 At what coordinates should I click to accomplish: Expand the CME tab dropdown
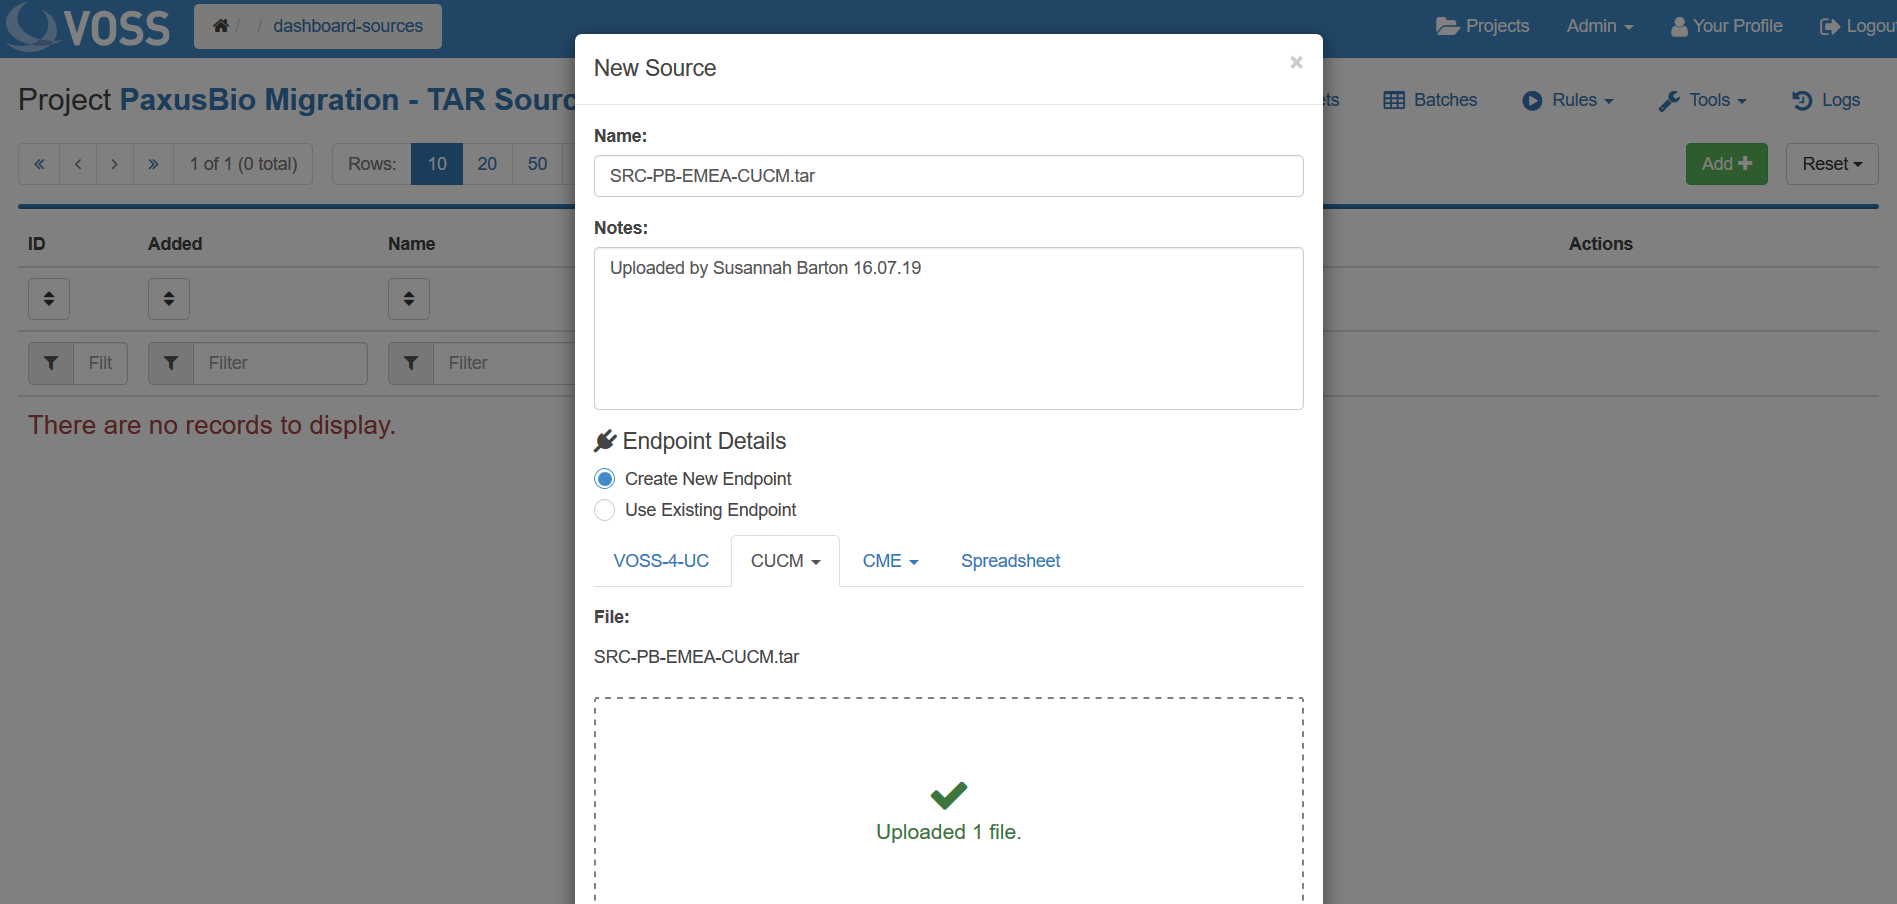click(890, 561)
